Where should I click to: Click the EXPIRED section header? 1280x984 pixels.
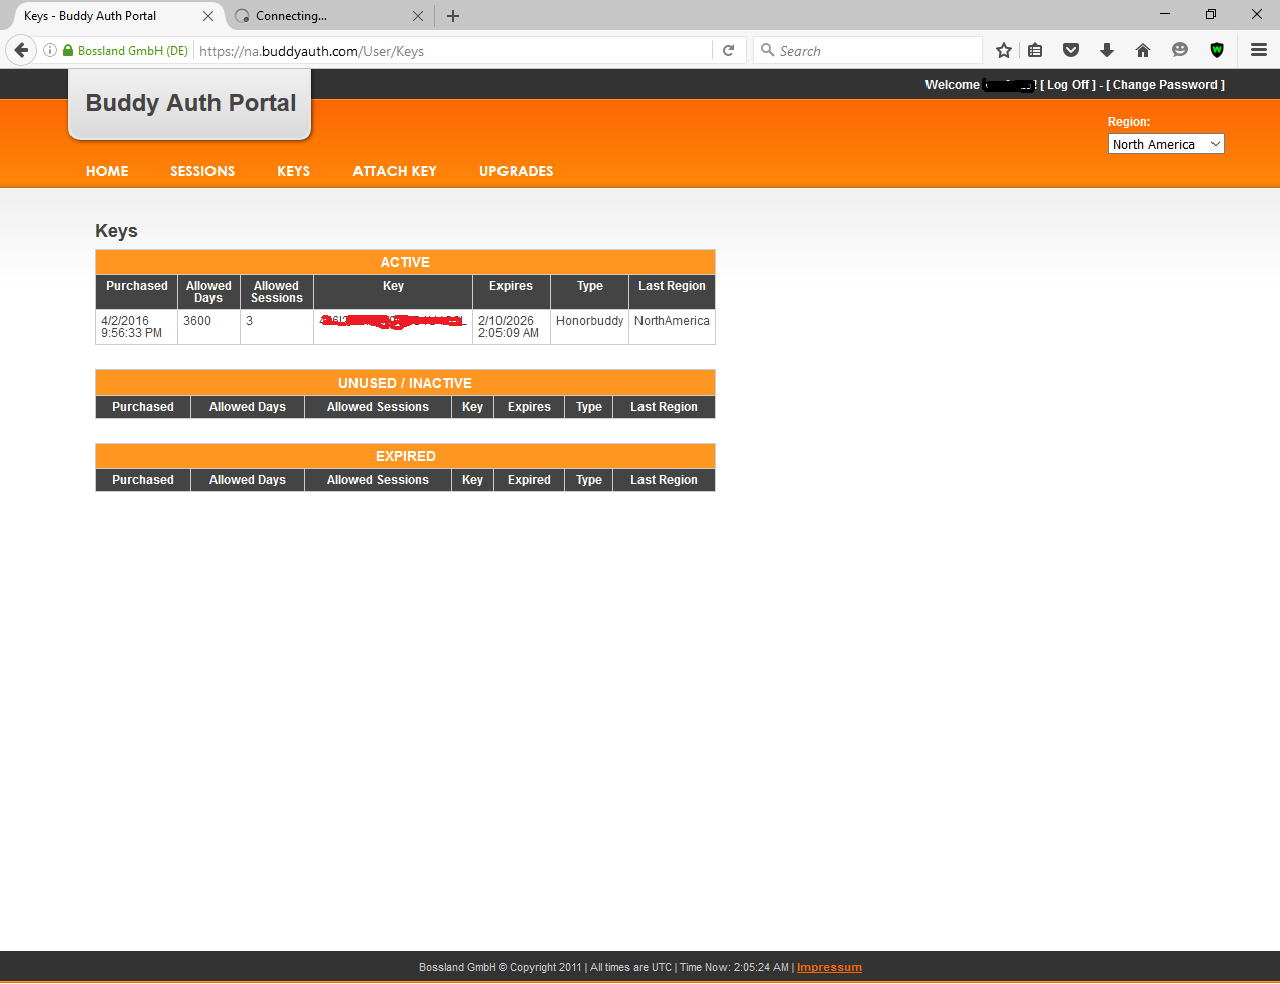tap(405, 456)
